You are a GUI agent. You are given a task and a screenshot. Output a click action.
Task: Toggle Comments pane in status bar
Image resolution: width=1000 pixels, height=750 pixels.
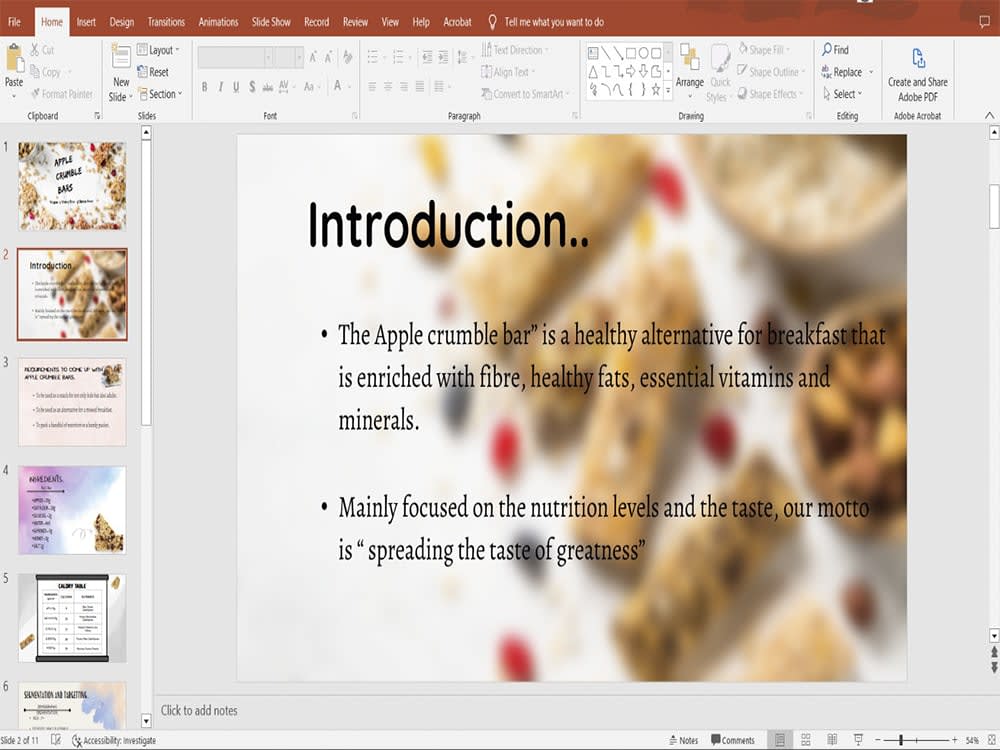pyautogui.click(x=733, y=740)
